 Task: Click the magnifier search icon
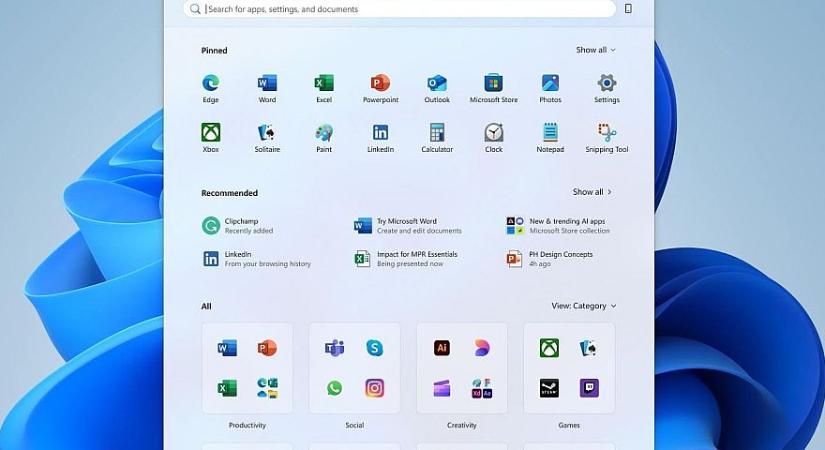point(195,9)
